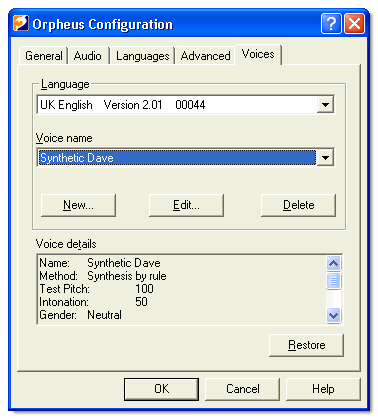The width and height of the screenshot is (378, 419).
Task: Click the 'Gender: Neutral' line
Action: pos(80,315)
